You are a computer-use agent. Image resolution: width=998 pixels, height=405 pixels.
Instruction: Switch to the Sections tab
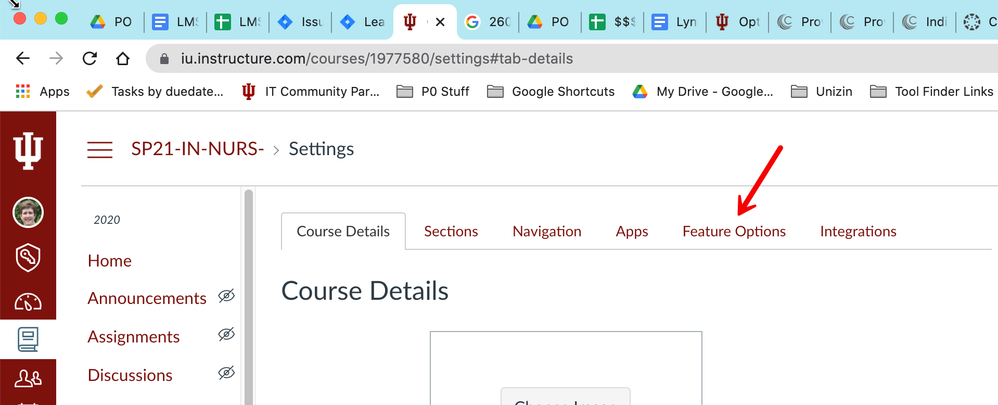click(451, 231)
